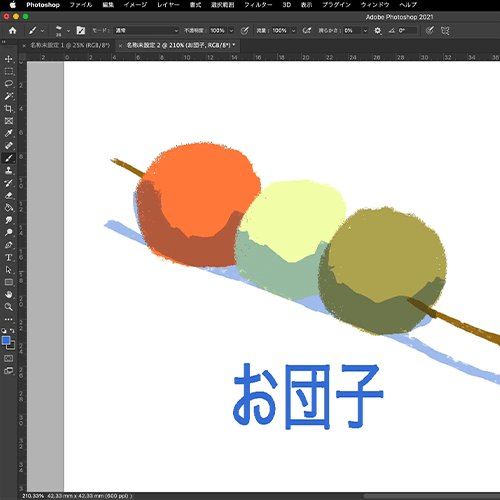
Task: Swap foreground and background colors
Action: click(x=12, y=331)
